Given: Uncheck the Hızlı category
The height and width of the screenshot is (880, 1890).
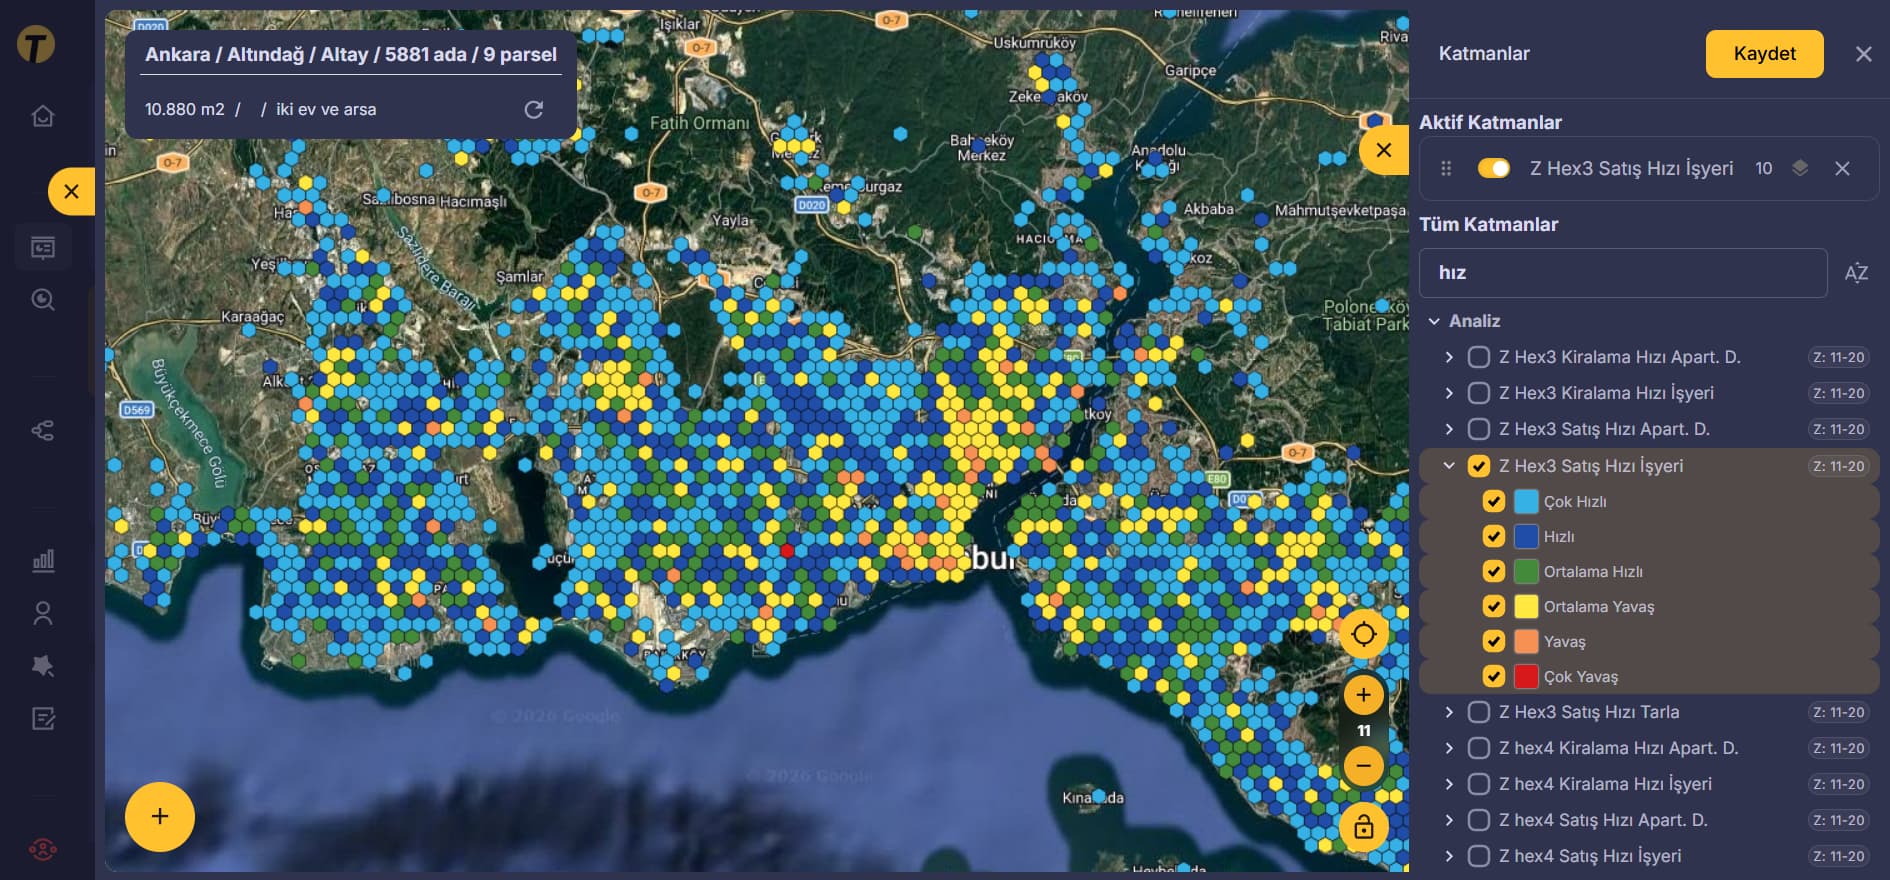Looking at the screenshot, I should (1494, 537).
